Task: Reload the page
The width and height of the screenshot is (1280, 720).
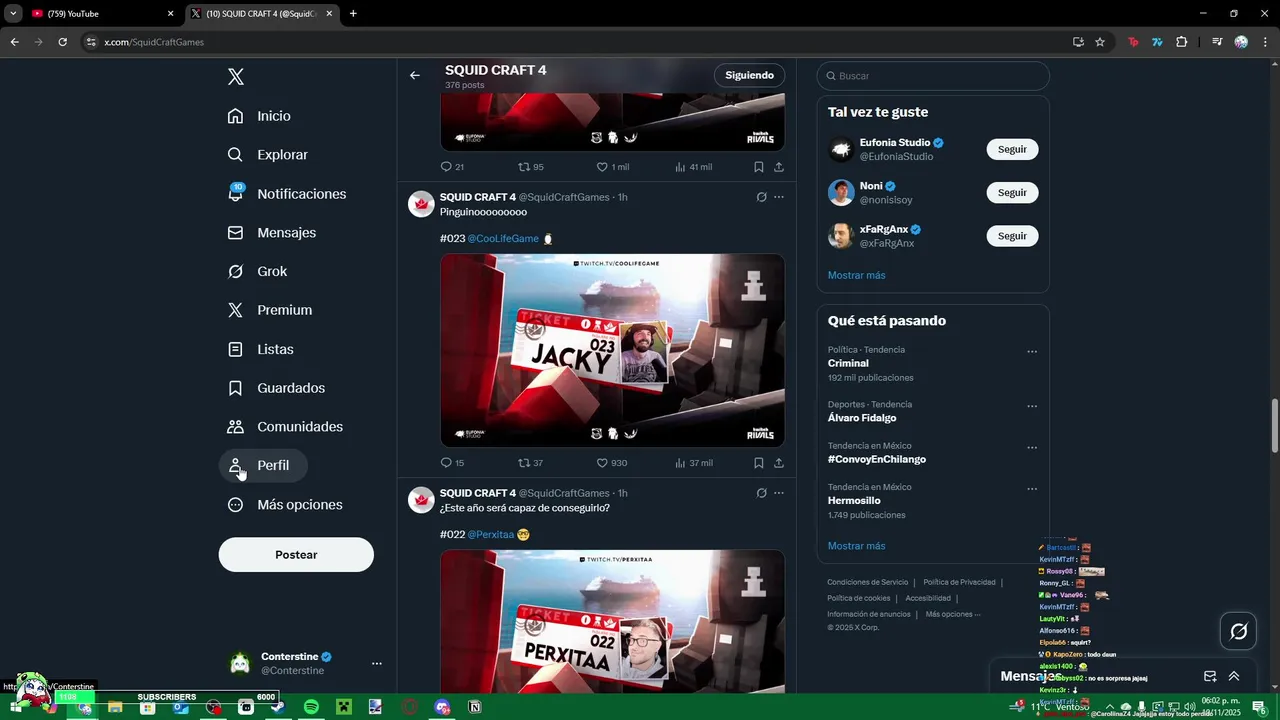Action: [x=62, y=42]
